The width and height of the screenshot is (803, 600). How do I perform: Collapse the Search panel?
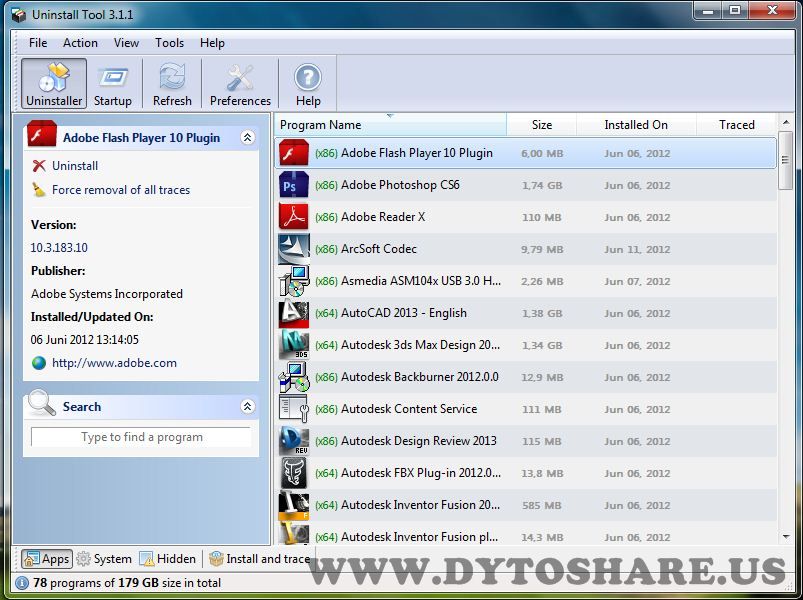coord(247,406)
